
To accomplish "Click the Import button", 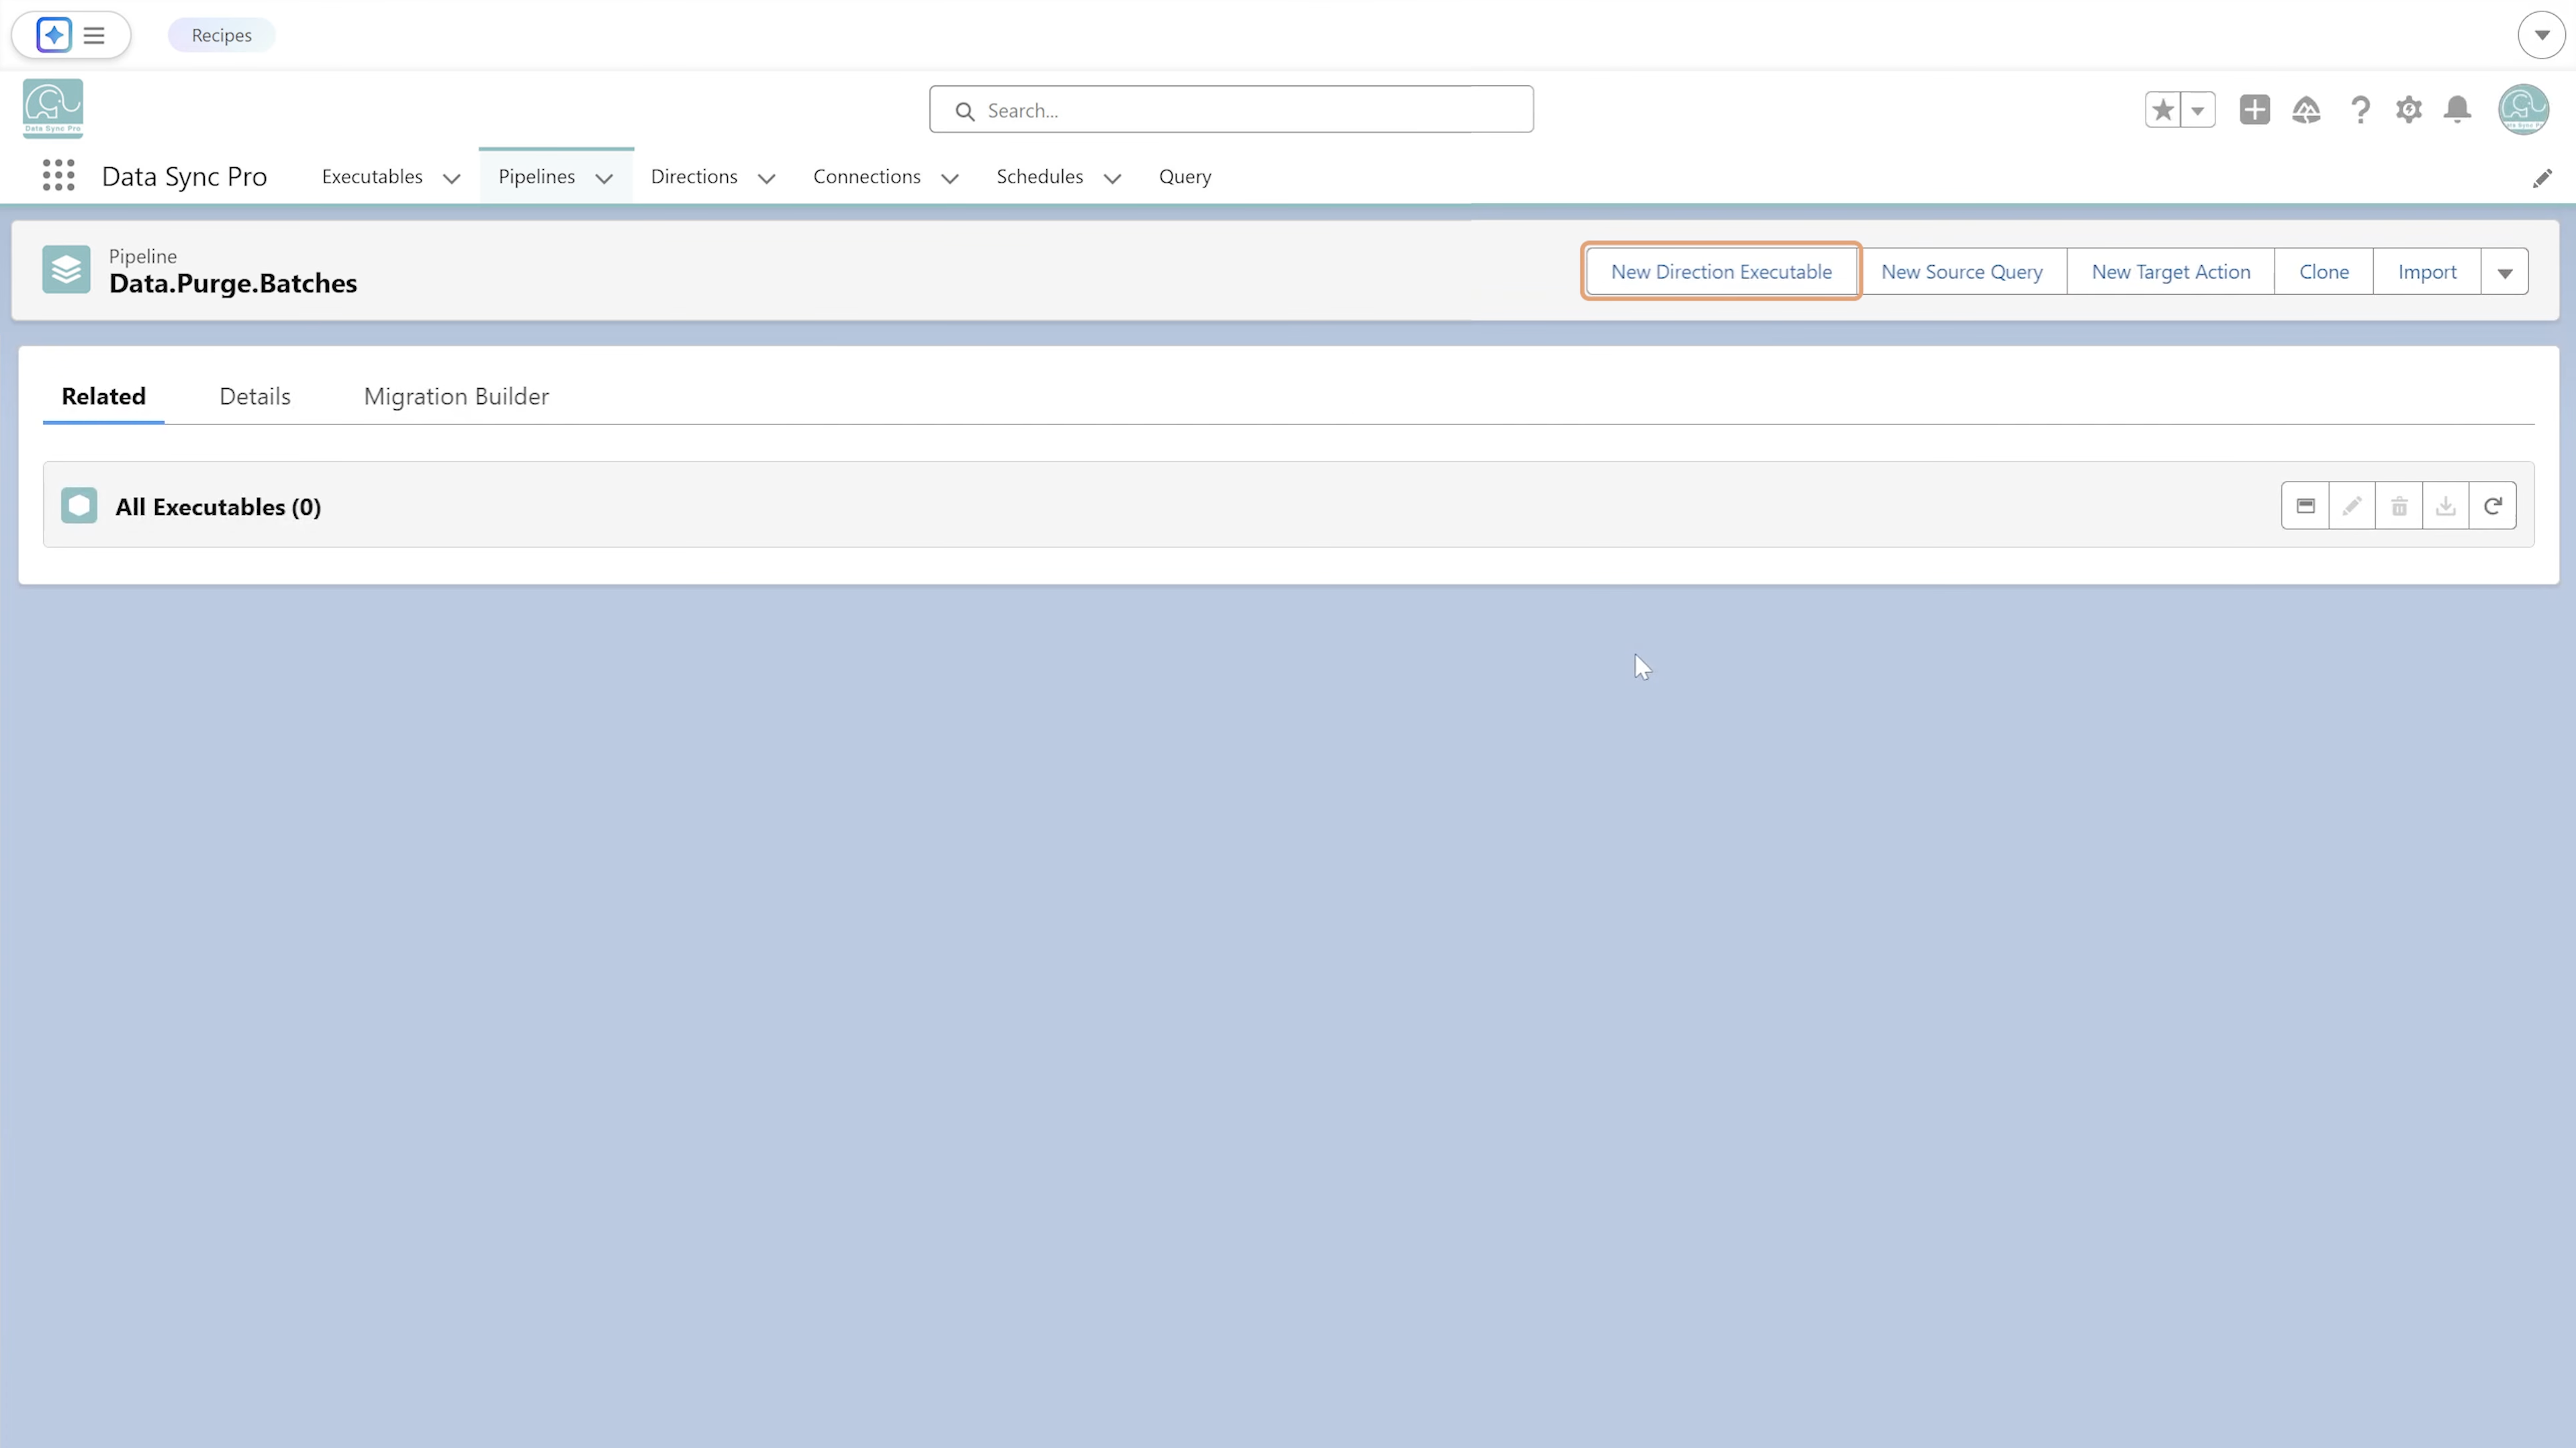I will click(x=2427, y=272).
